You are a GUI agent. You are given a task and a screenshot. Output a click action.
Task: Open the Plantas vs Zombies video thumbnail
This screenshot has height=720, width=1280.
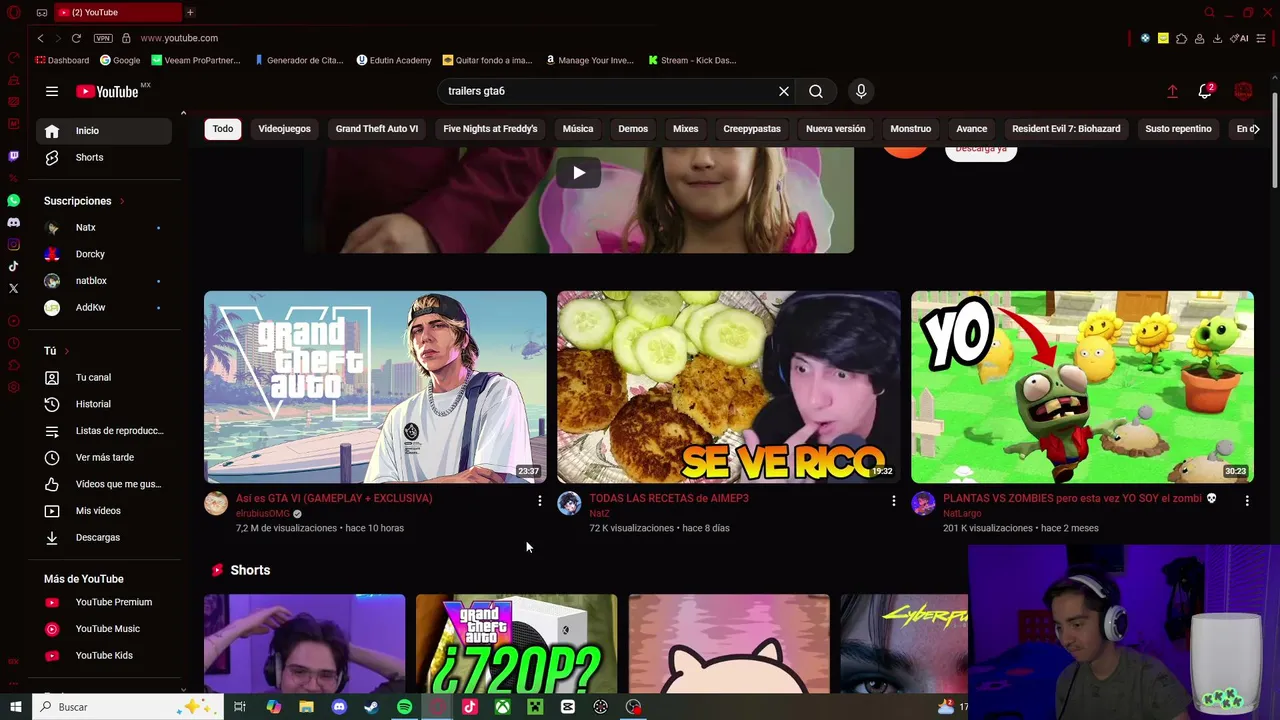pyautogui.click(x=1082, y=387)
